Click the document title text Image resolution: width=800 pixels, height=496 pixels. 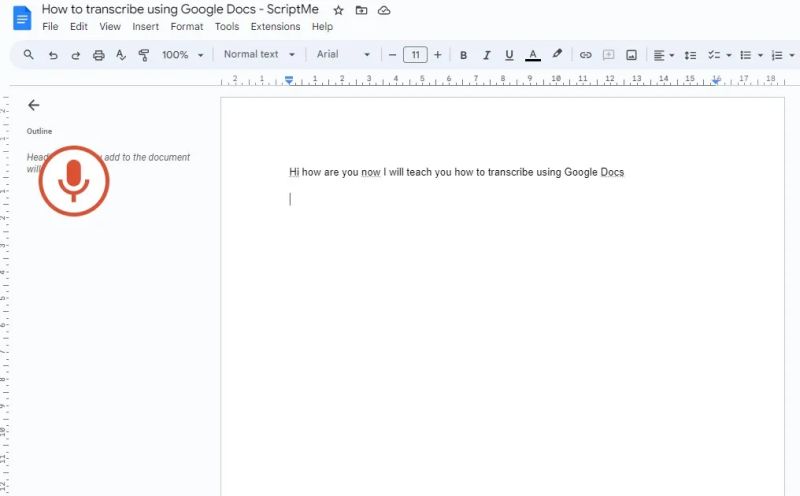[x=180, y=9]
